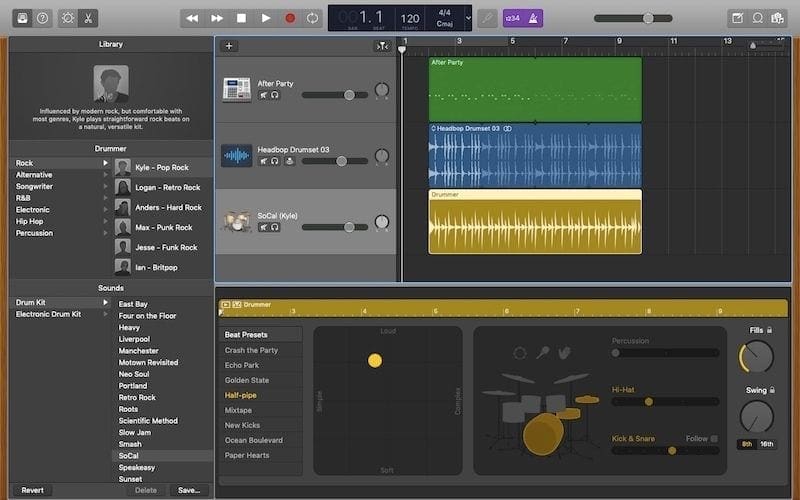Toggle the Metronome button
The image size is (800, 500).
click(x=533, y=18)
